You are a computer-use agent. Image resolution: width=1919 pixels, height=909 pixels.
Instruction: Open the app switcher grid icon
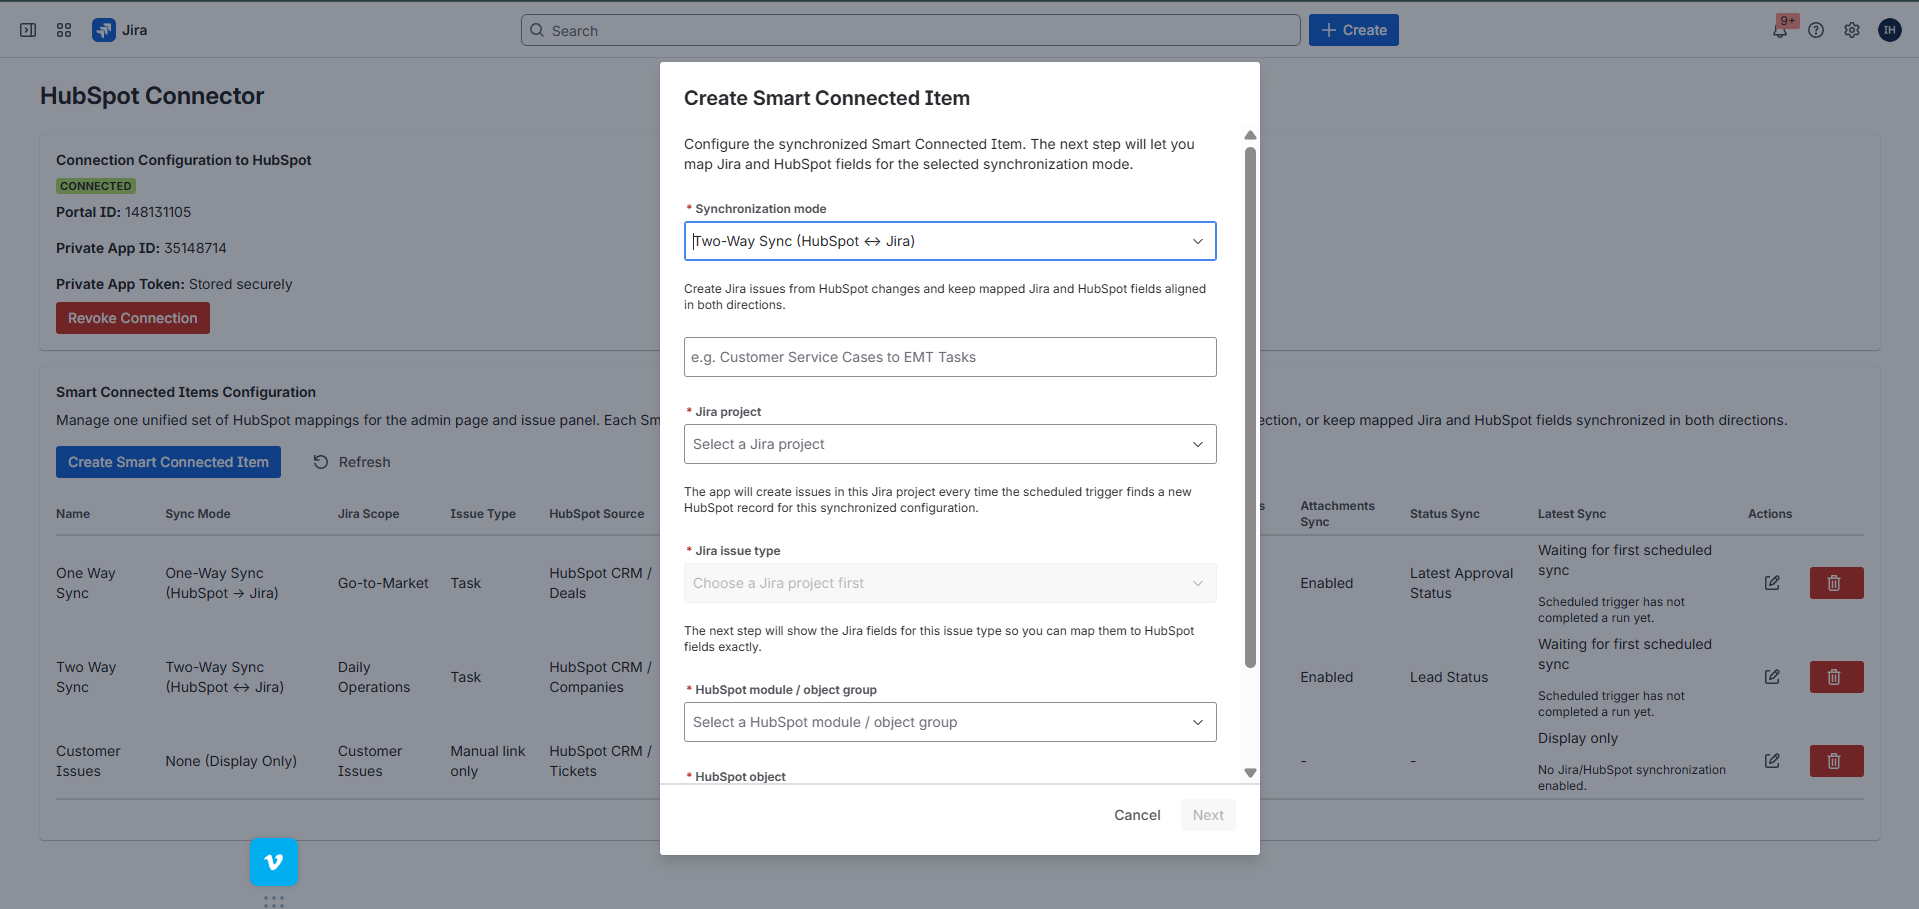click(63, 30)
